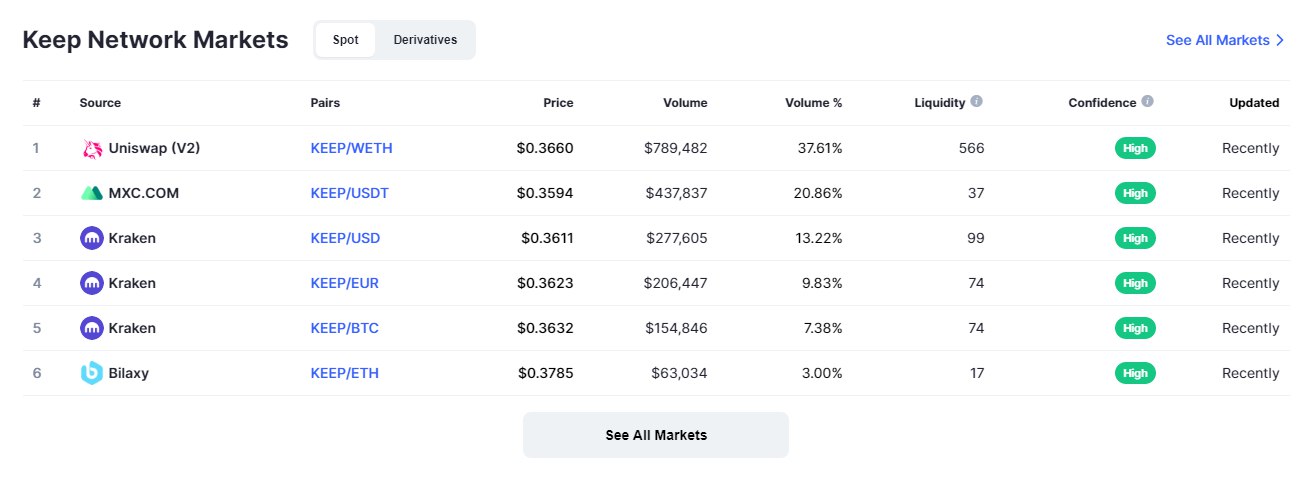Click the $789,482 volume value

point(676,148)
